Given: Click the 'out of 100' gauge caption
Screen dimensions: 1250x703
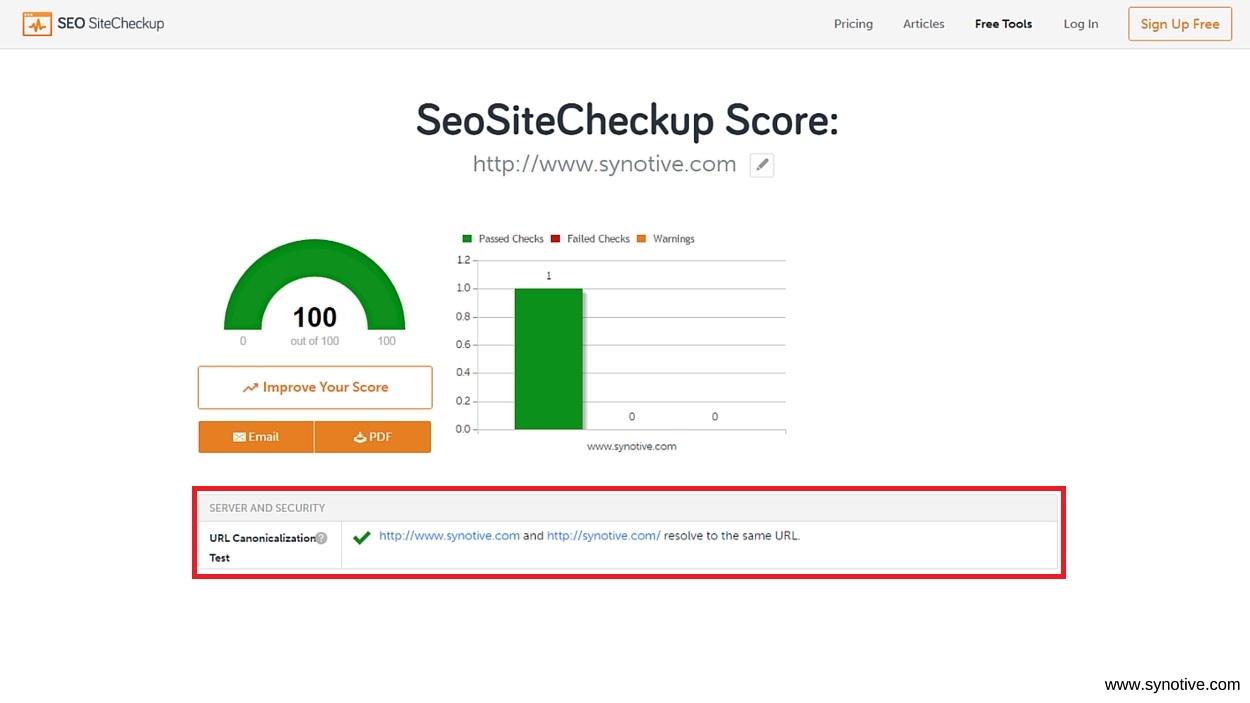Looking at the screenshot, I should pos(315,341).
